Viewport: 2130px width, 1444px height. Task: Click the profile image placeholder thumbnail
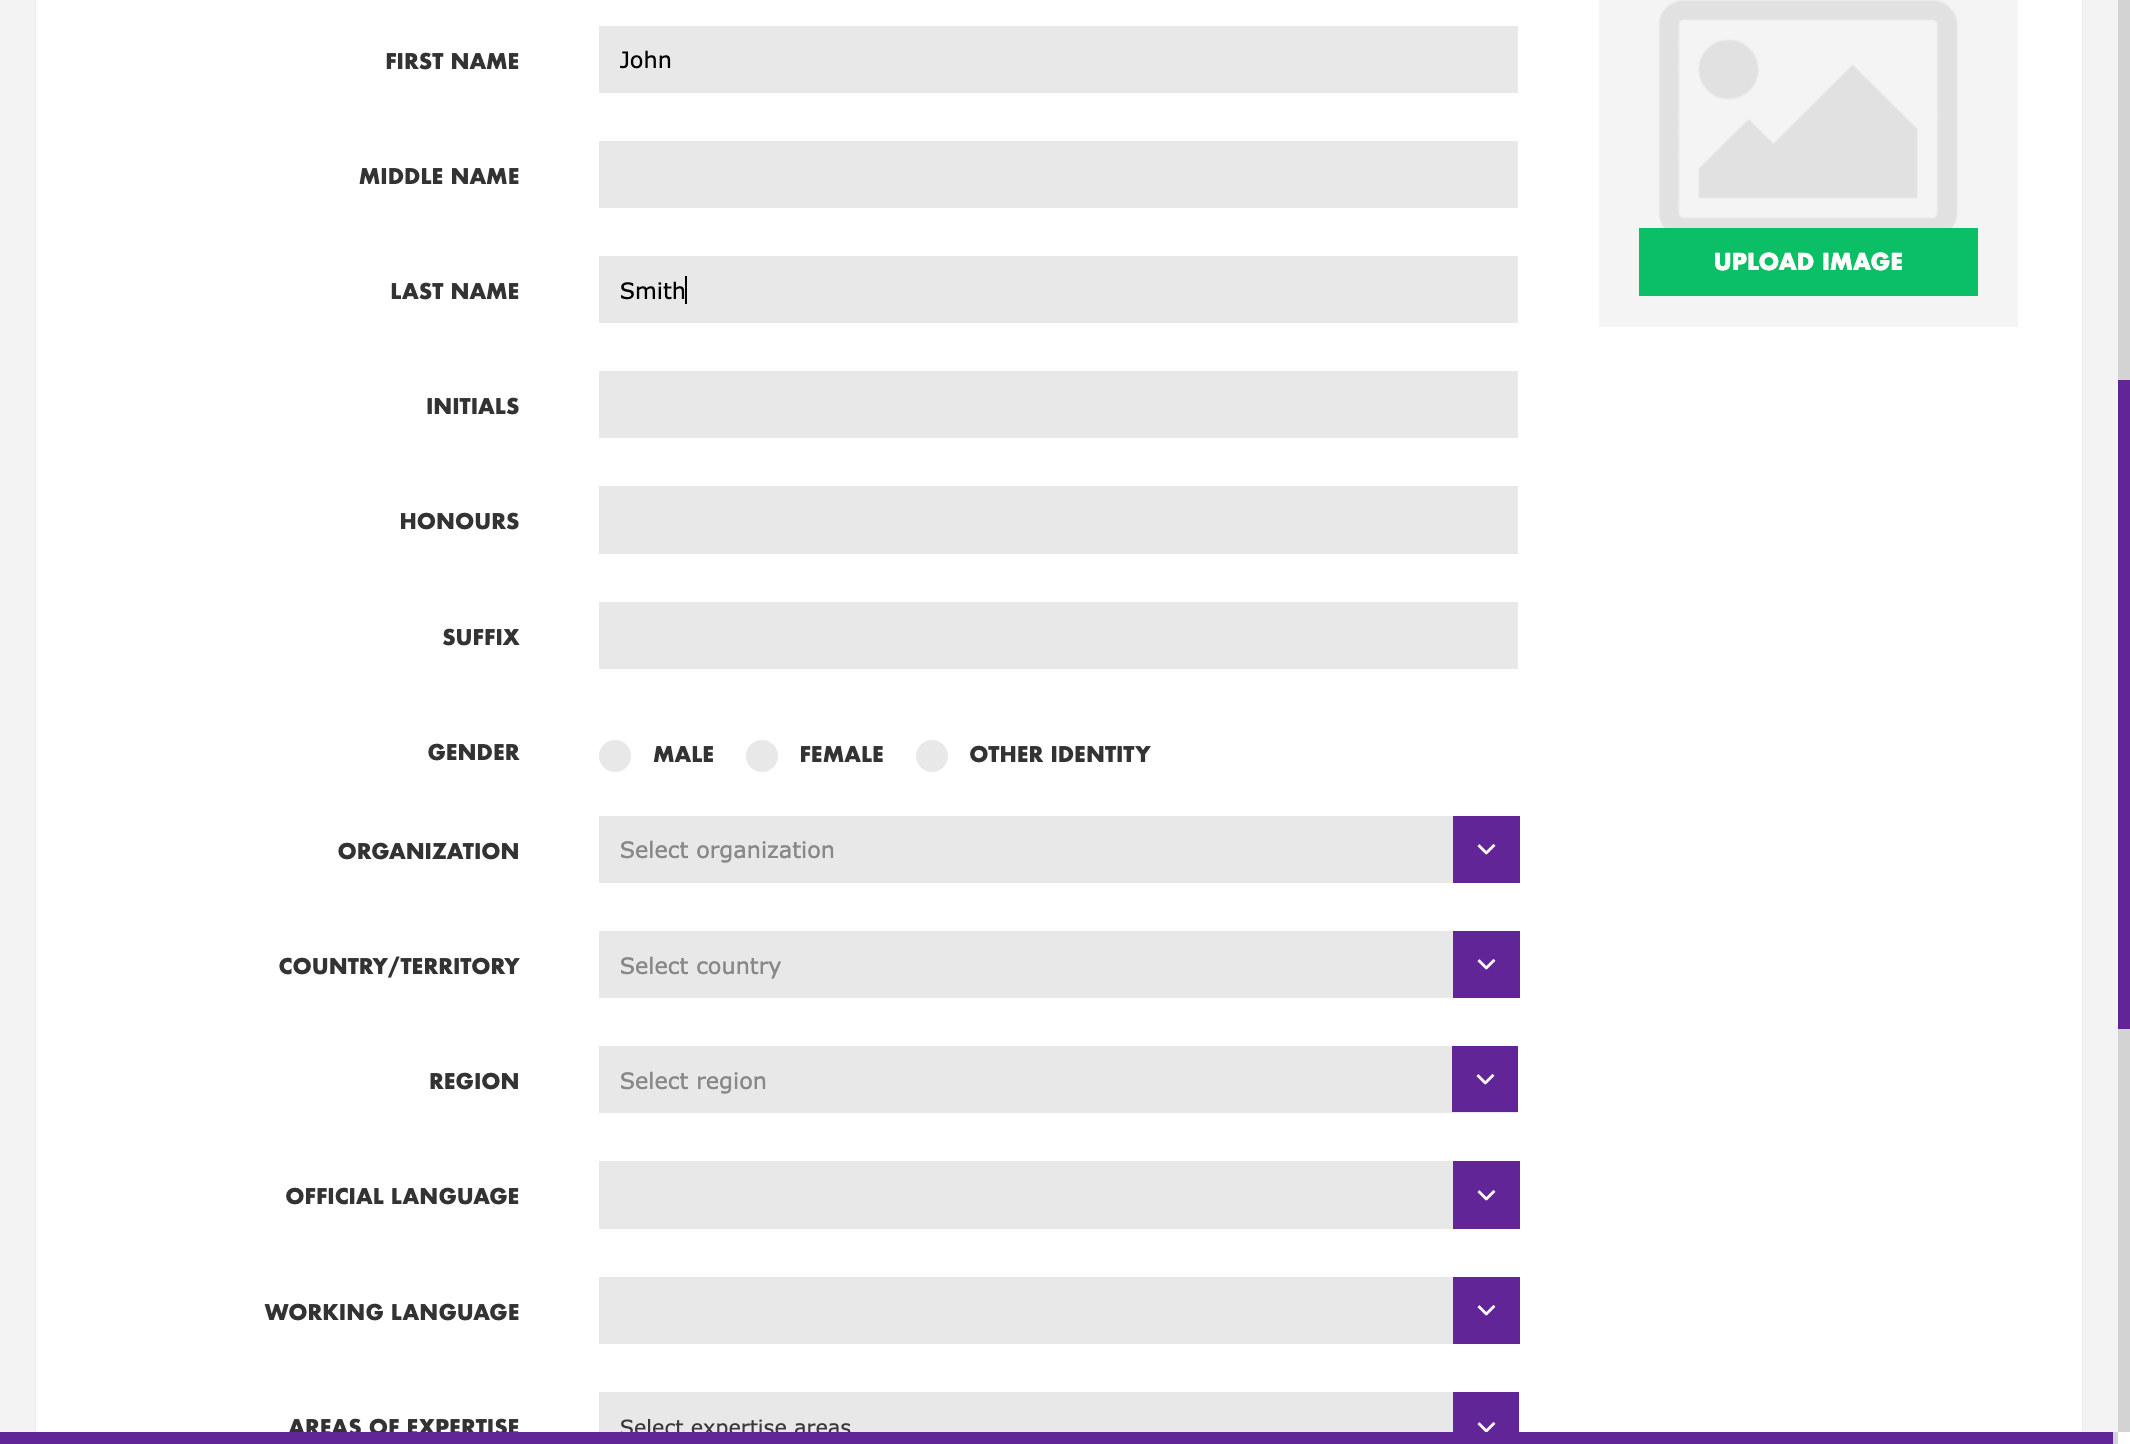pyautogui.click(x=1808, y=114)
